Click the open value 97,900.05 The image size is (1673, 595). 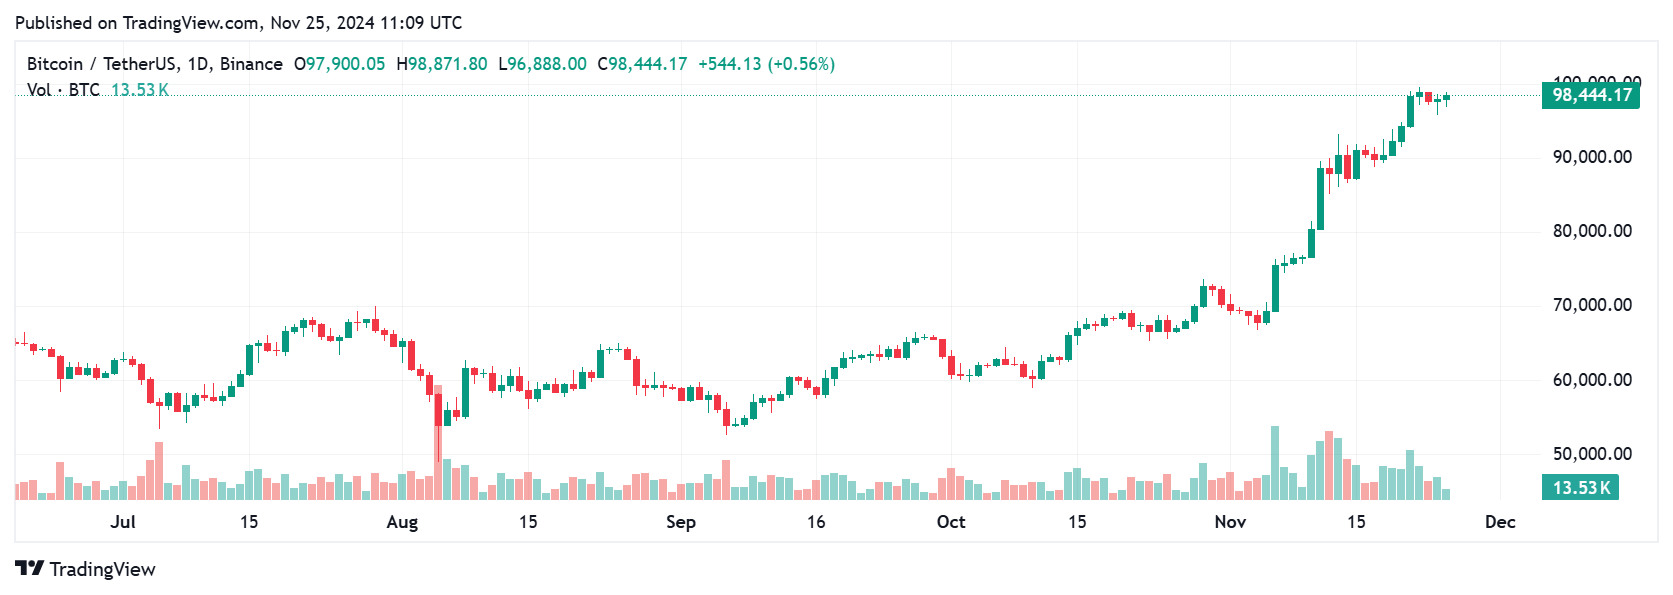pyautogui.click(x=345, y=64)
